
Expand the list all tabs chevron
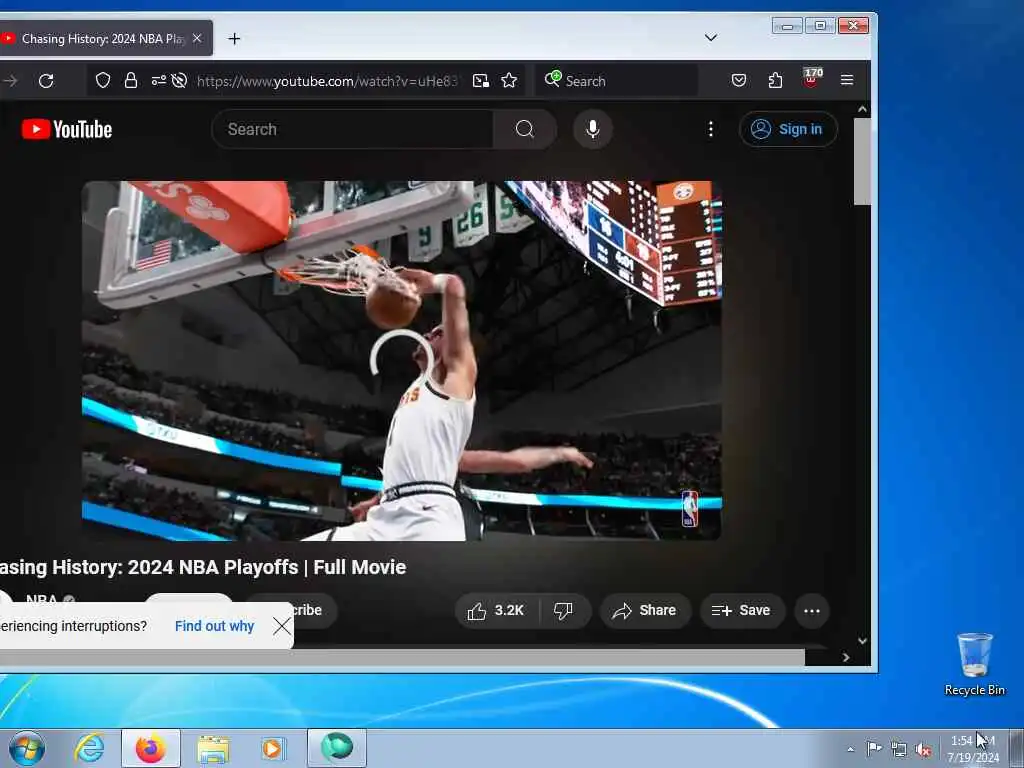[x=711, y=38]
